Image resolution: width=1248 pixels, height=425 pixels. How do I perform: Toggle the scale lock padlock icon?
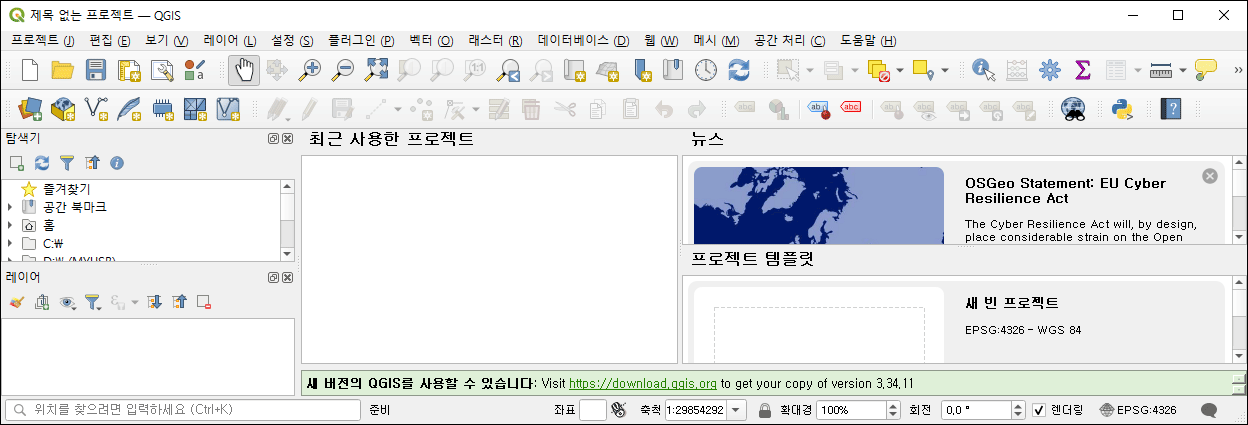click(765, 410)
